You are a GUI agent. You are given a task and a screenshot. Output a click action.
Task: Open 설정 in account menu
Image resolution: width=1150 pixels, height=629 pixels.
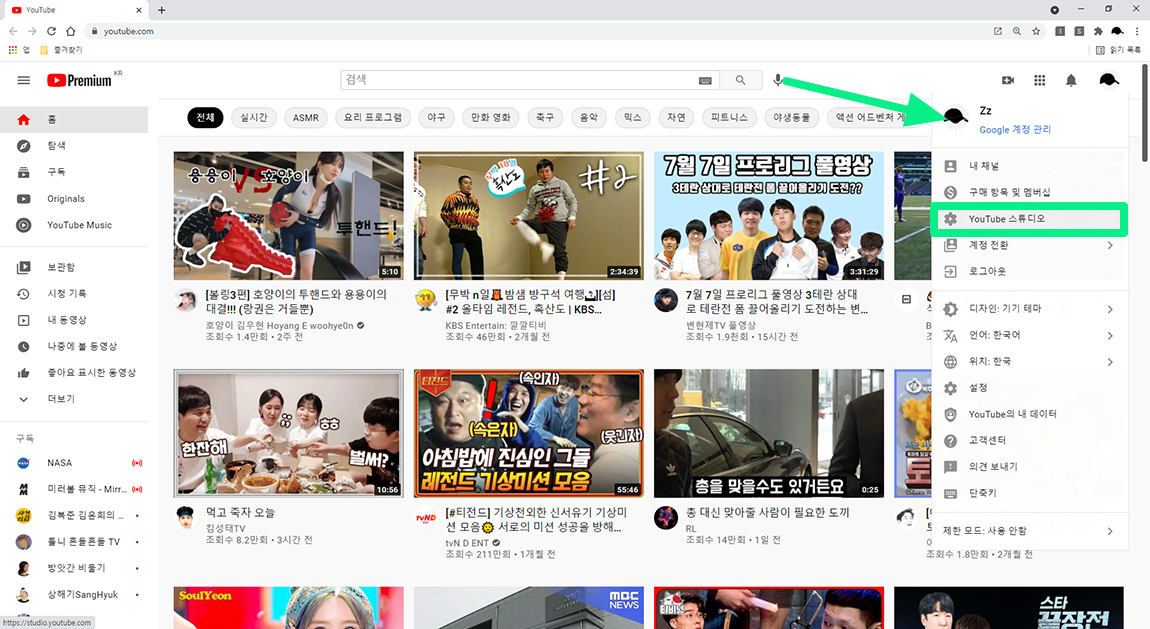(x=1030, y=388)
